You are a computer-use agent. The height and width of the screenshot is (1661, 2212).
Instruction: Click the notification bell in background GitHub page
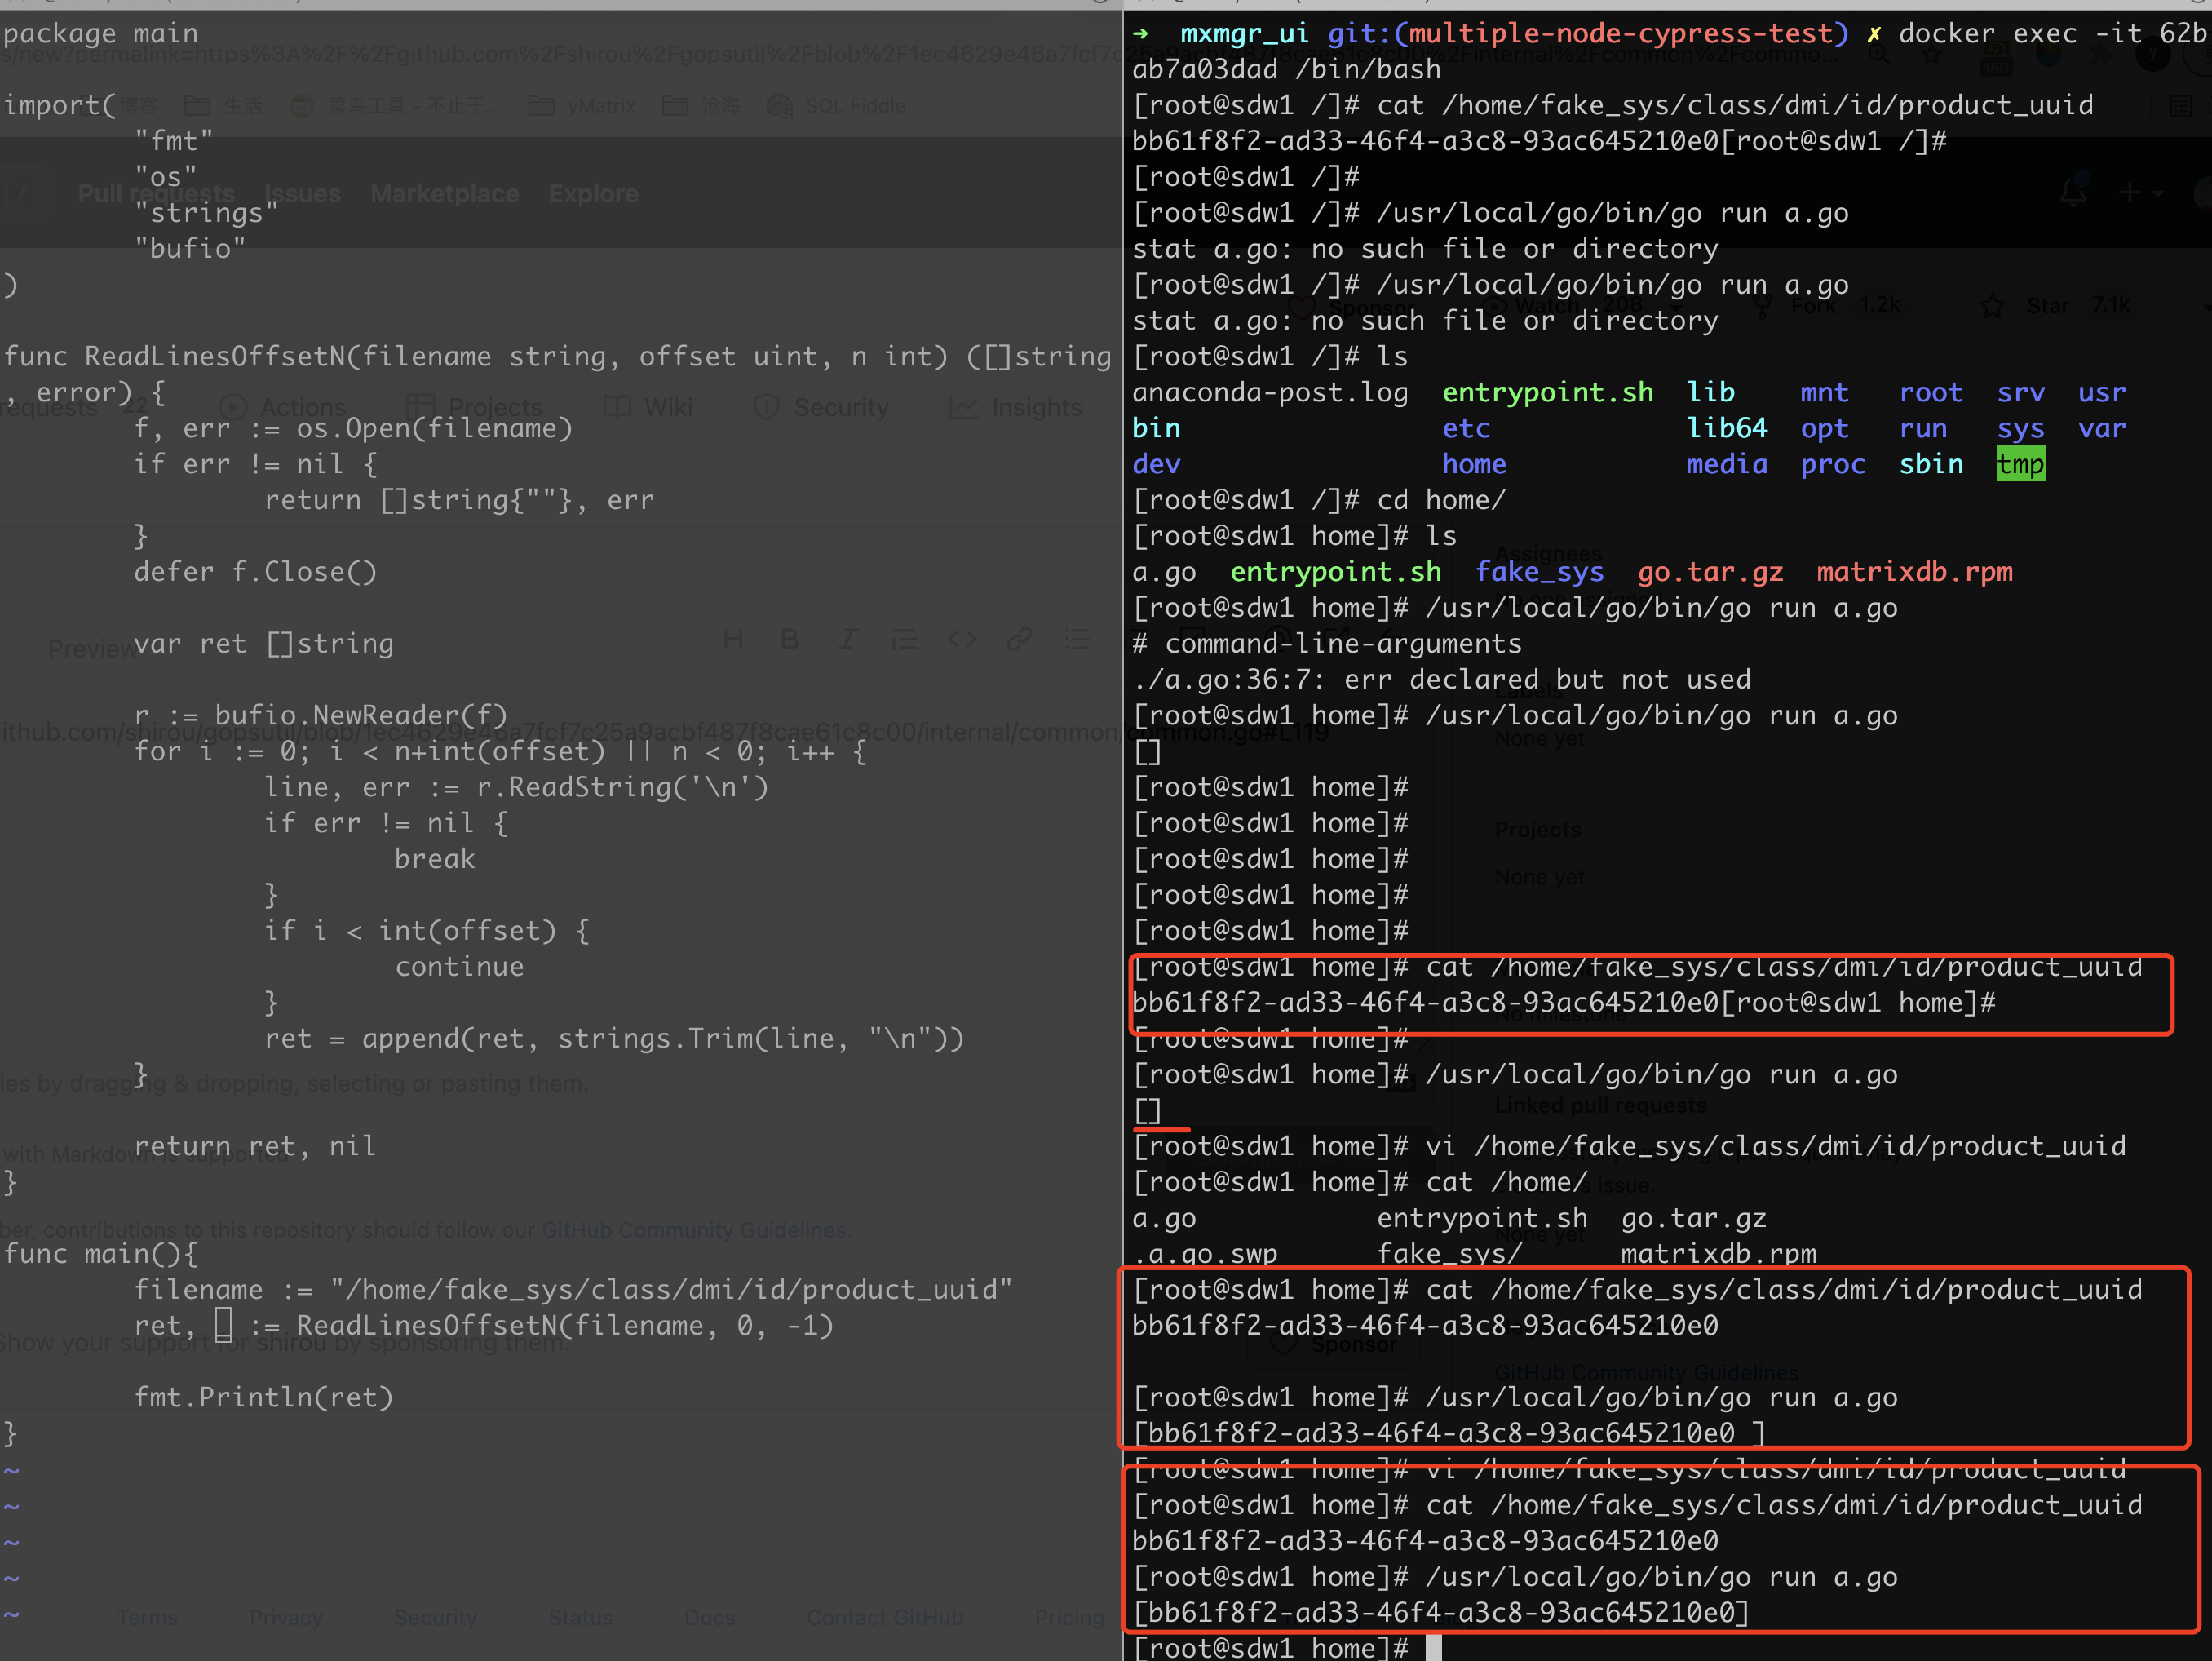[x=2073, y=193]
